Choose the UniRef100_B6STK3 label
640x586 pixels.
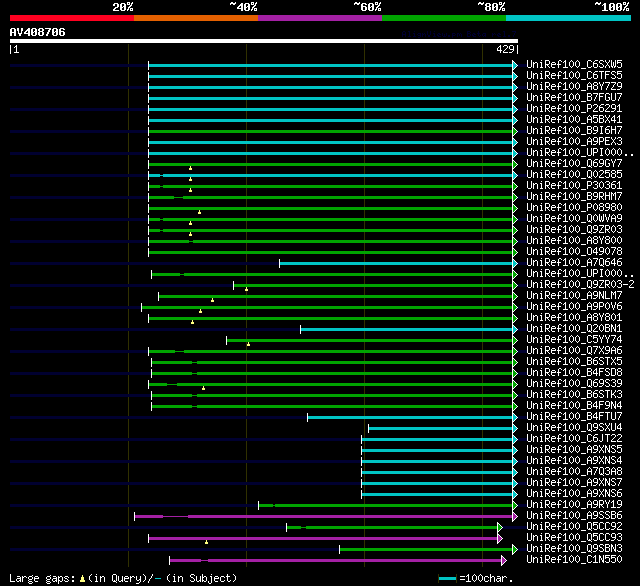click(574, 395)
